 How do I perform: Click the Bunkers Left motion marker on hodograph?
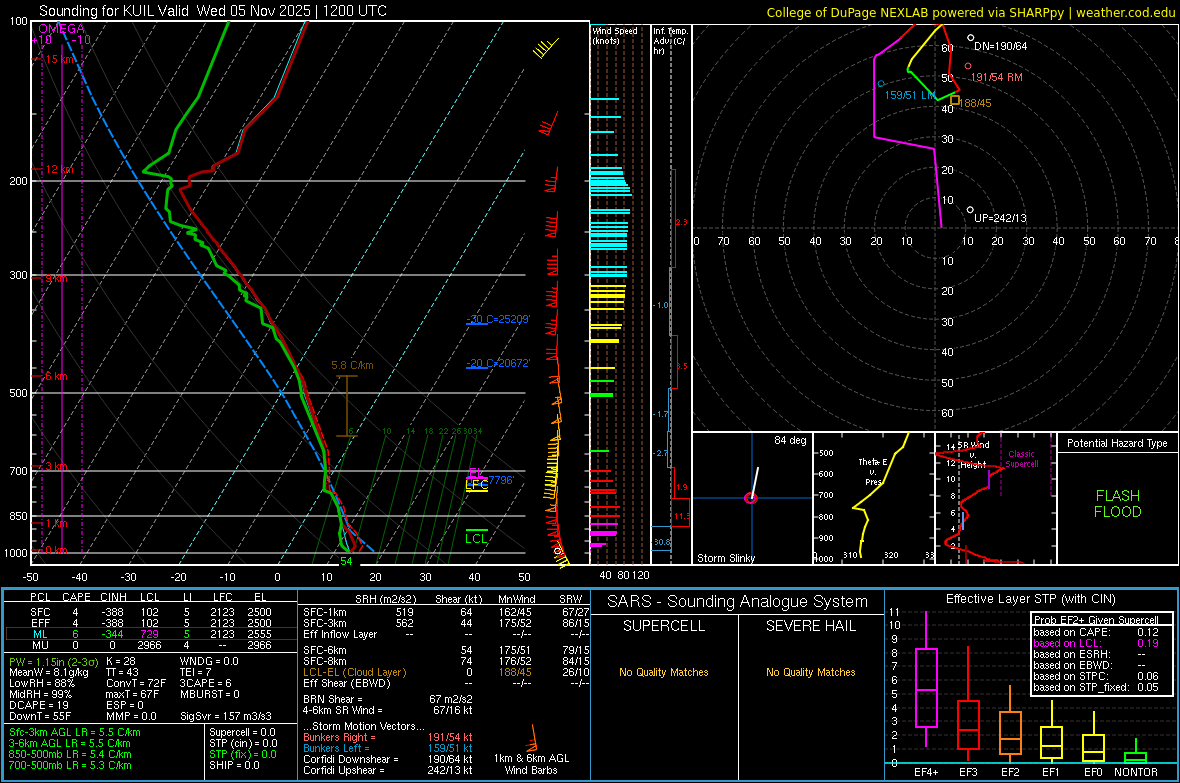pos(880,83)
